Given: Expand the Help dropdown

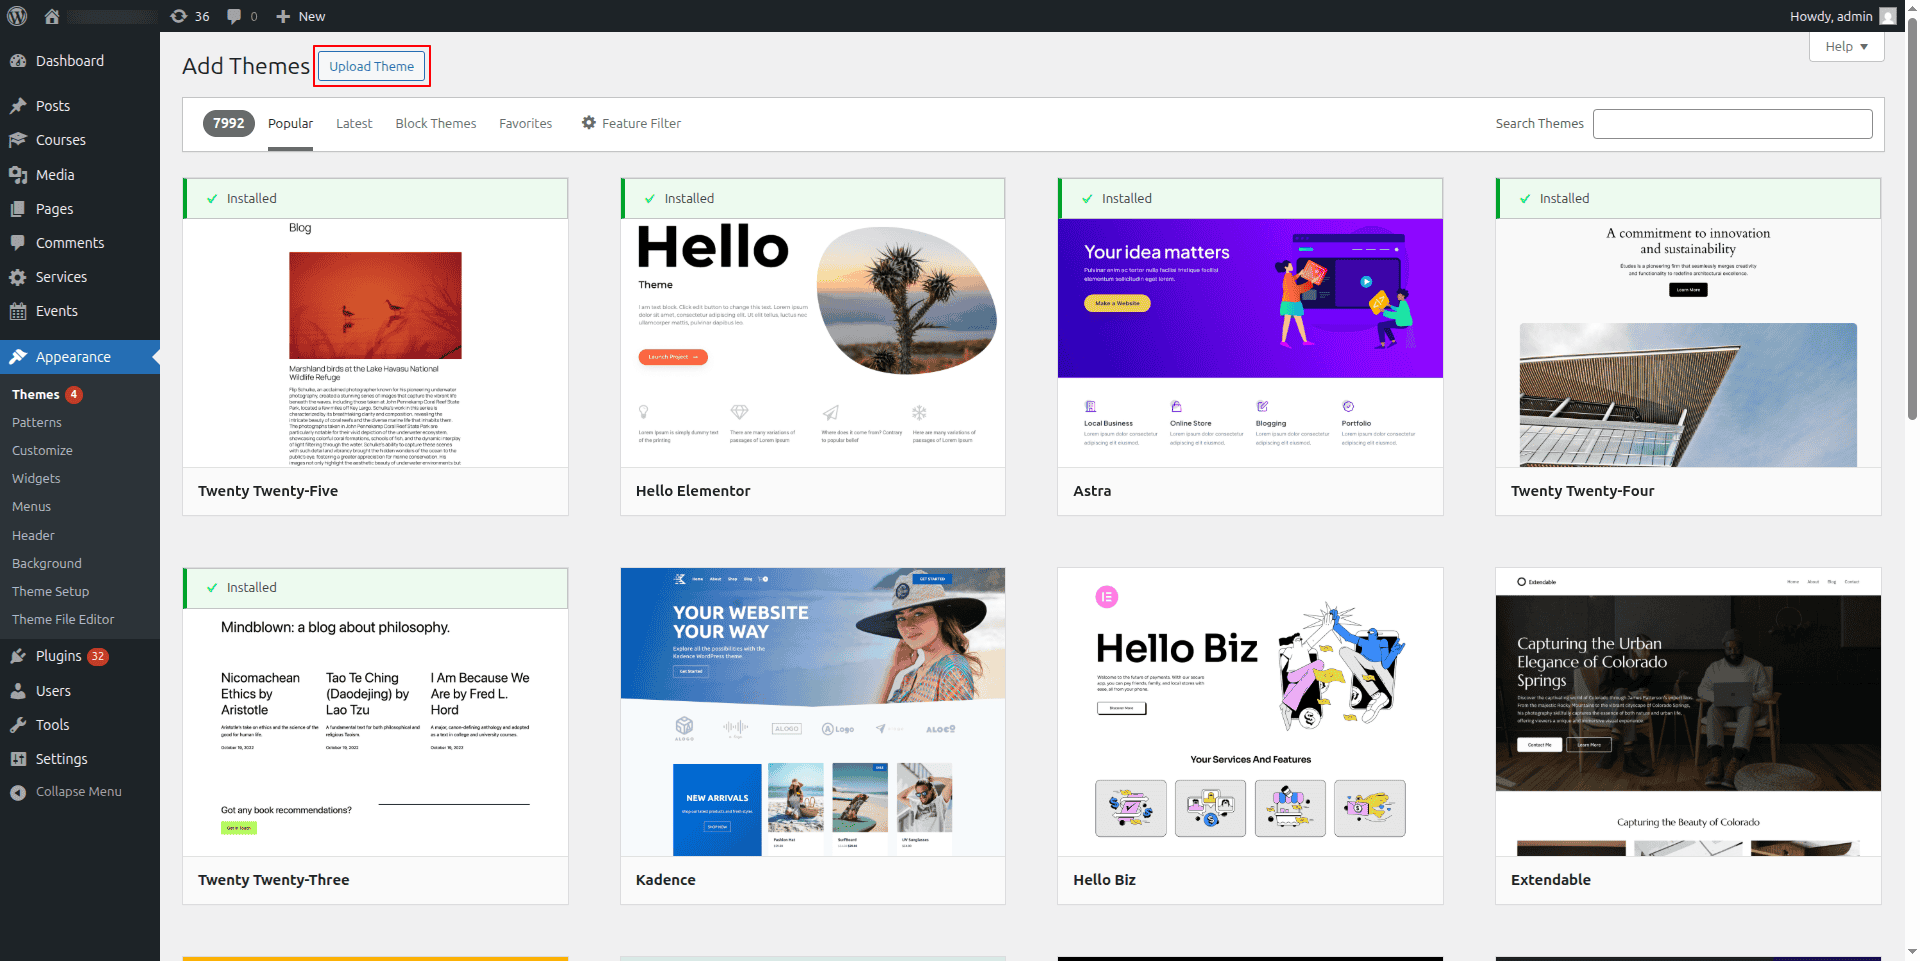Looking at the screenshot, I should (x=1845, y=46).
